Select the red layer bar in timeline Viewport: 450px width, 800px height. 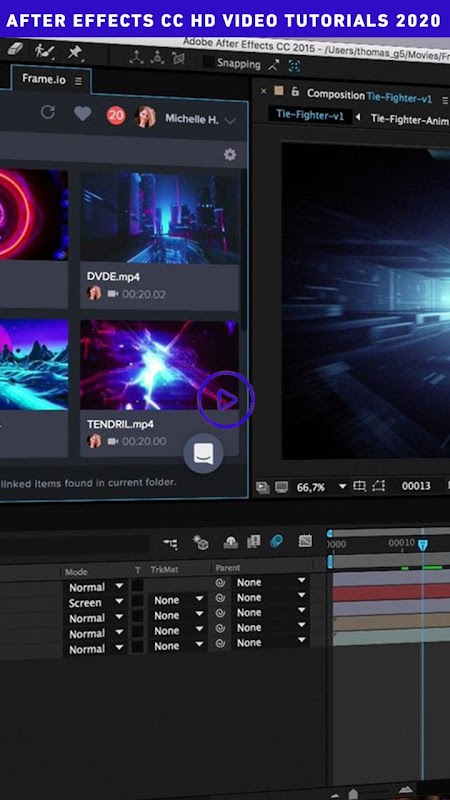[391, 593]
